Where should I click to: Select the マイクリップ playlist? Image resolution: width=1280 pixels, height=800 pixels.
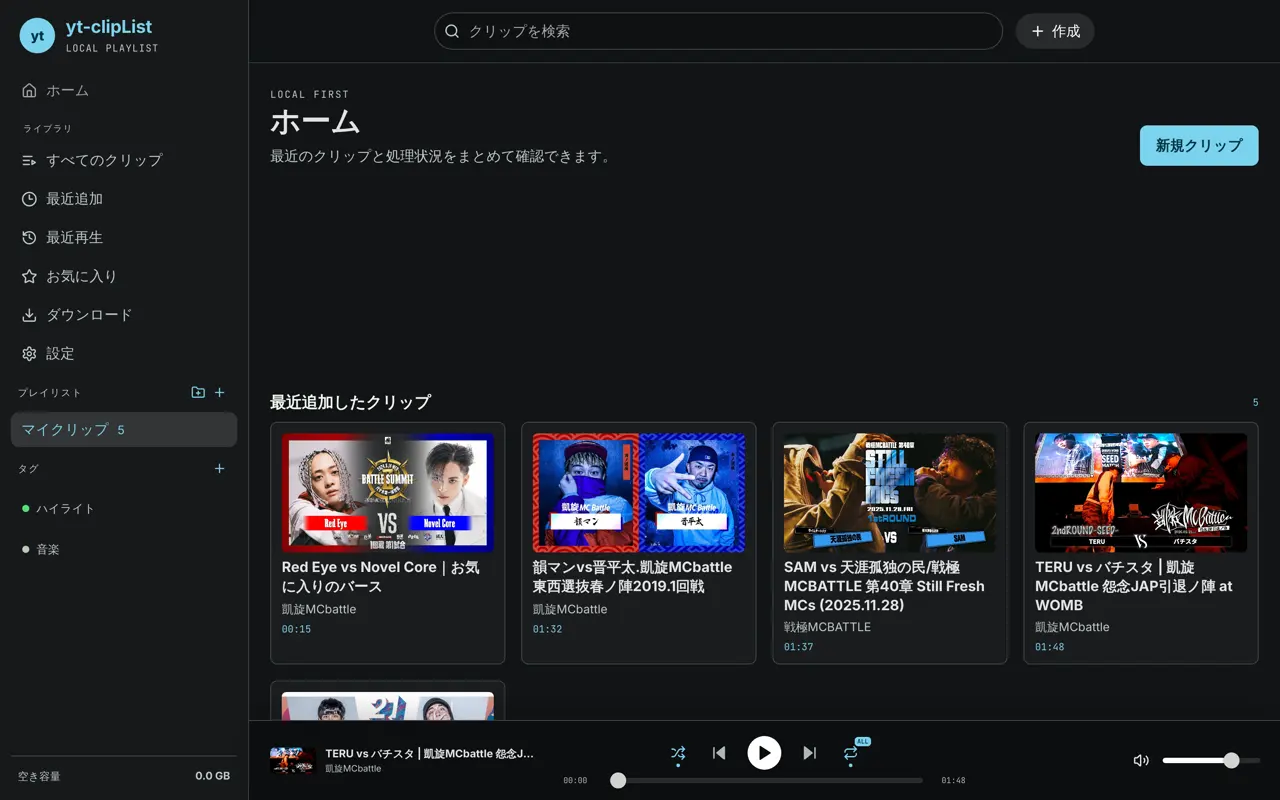point(124,430)
